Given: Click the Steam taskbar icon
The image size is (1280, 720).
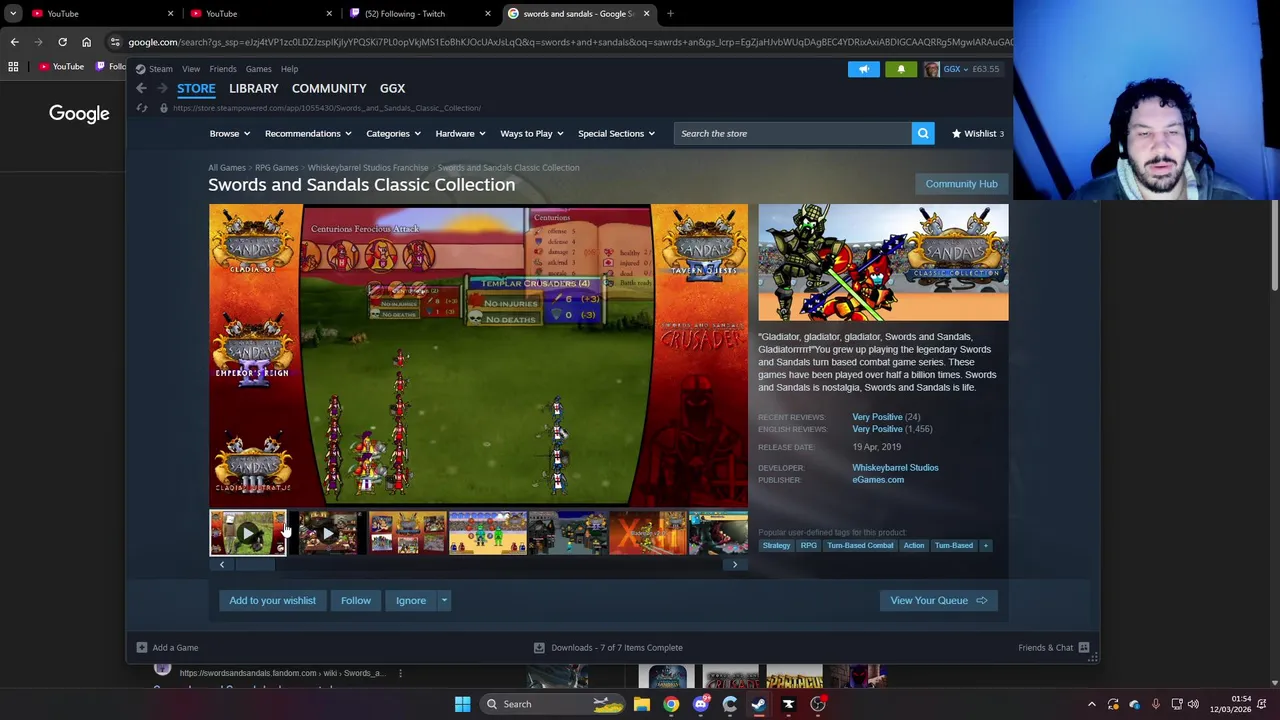Looking at the screenshot, I should [x=759, y=704].
